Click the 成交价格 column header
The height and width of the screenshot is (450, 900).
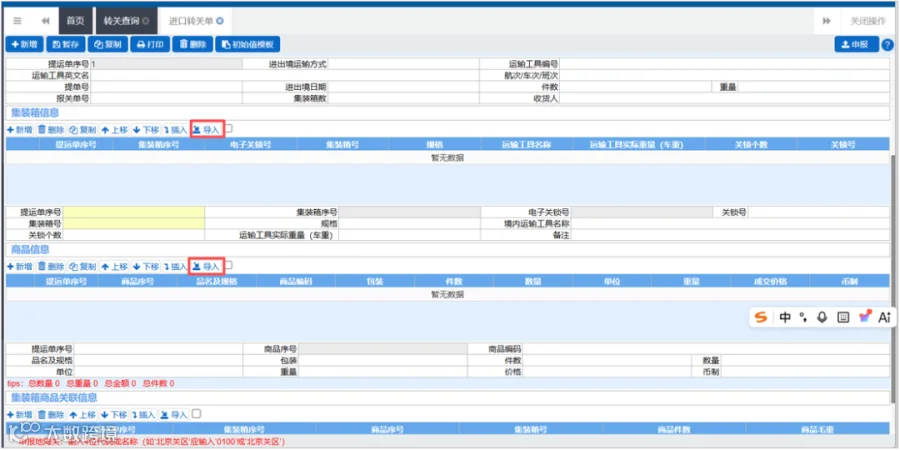pos(770,281)
